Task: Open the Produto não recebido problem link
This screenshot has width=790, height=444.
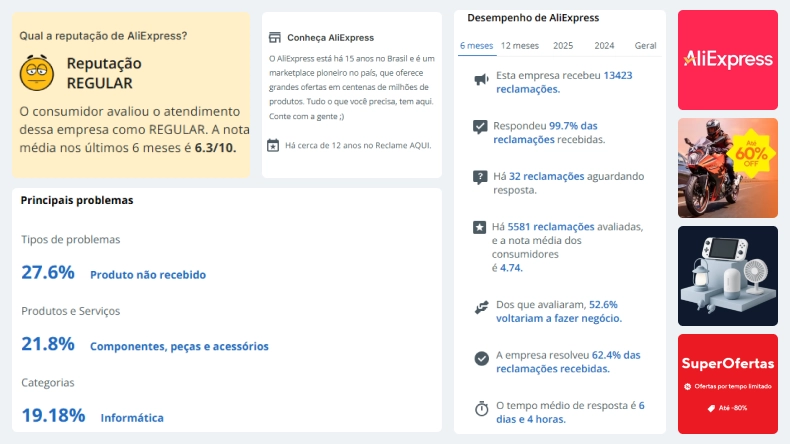Action: pos(148,275)
